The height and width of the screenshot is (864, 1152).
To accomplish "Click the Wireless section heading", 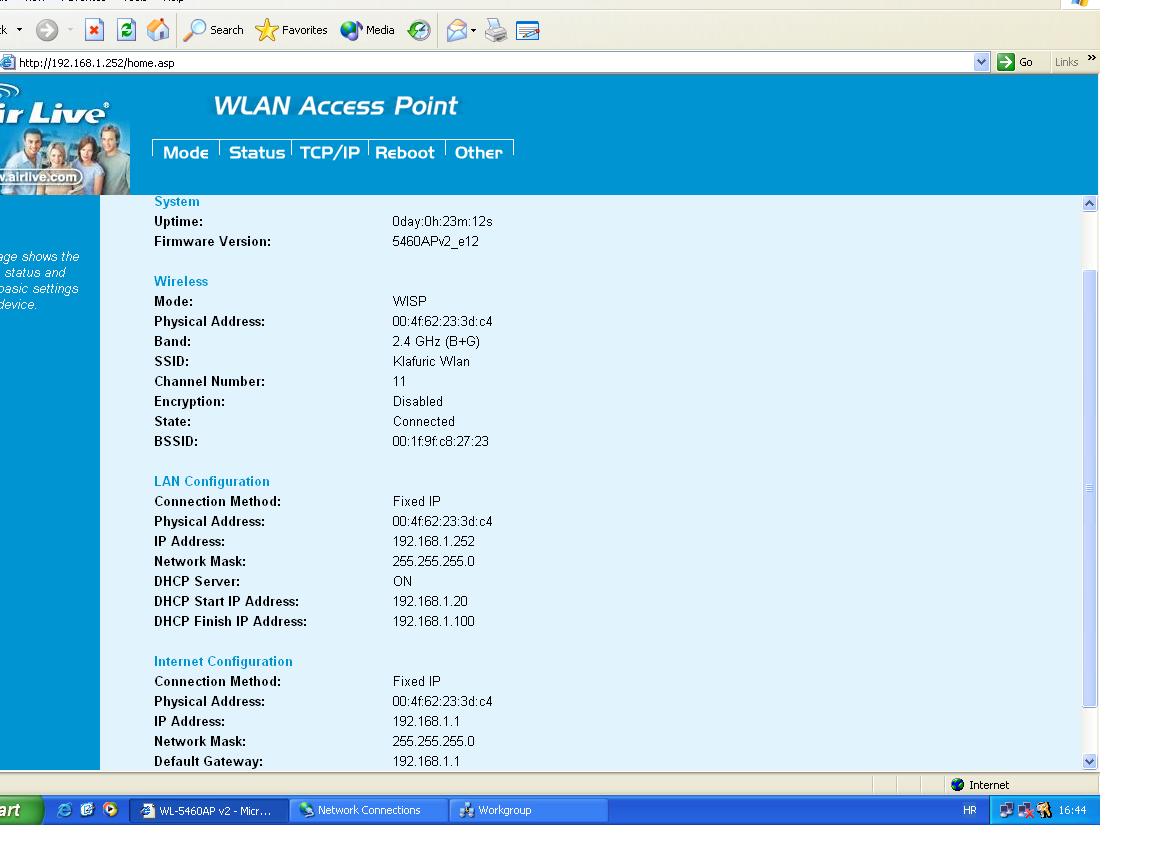I will (x=181, y=281).
